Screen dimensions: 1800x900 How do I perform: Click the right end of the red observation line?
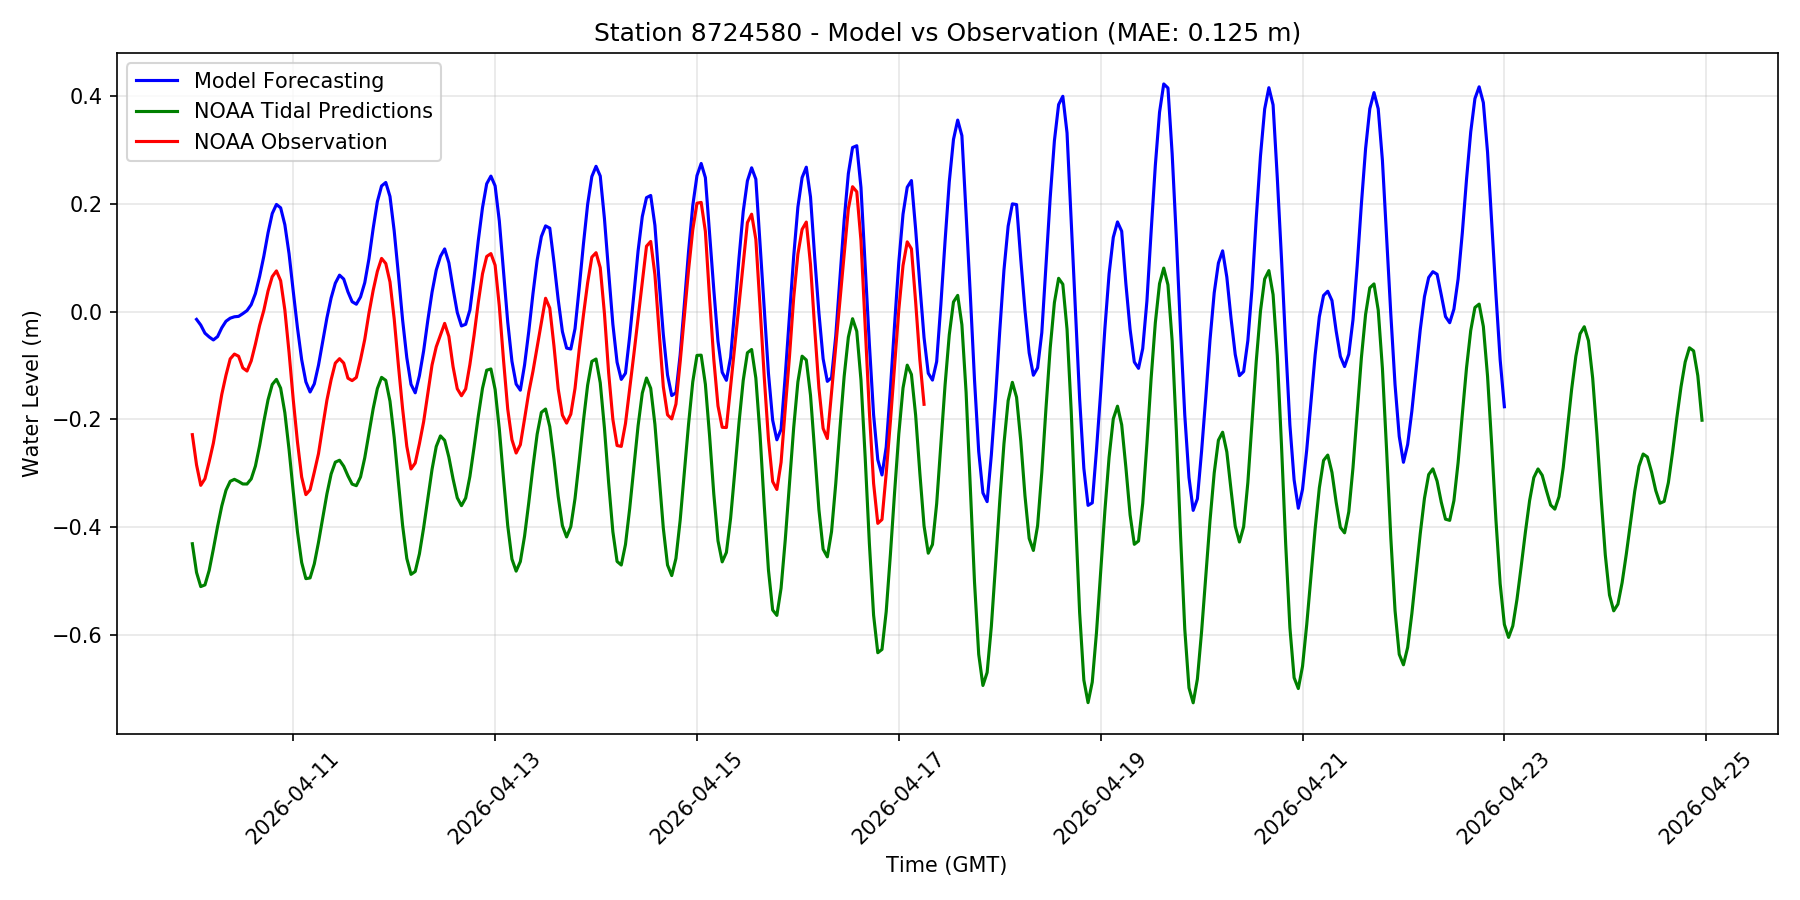coord(923,404)
